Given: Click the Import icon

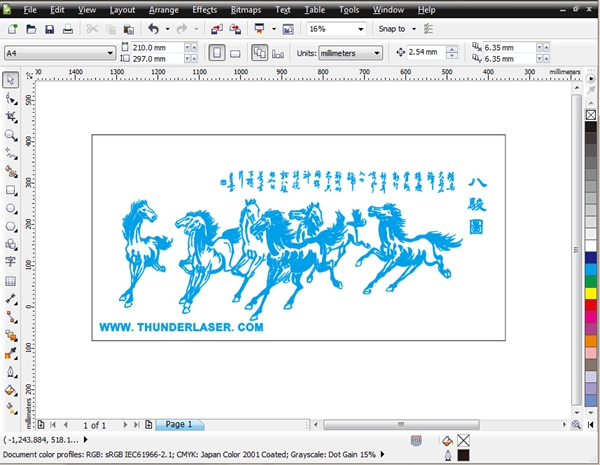Looking at the screenshot, I should (x=217, y=29).
